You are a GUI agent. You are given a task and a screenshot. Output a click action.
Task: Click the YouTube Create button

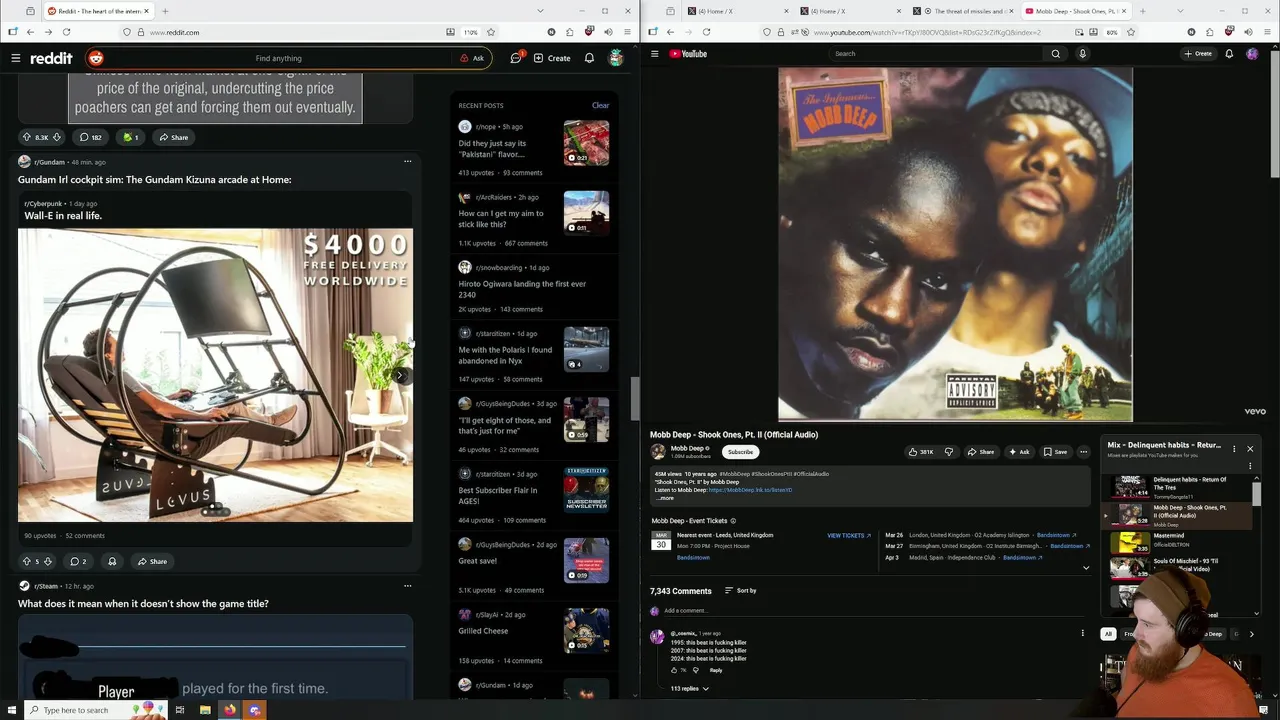point(1198,54)
